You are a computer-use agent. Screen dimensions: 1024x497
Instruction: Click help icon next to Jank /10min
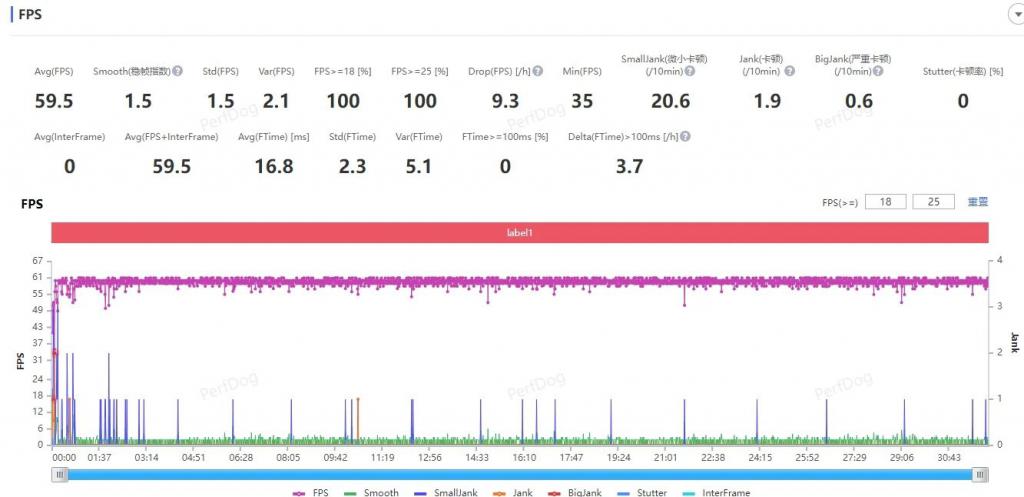(790, 71)
